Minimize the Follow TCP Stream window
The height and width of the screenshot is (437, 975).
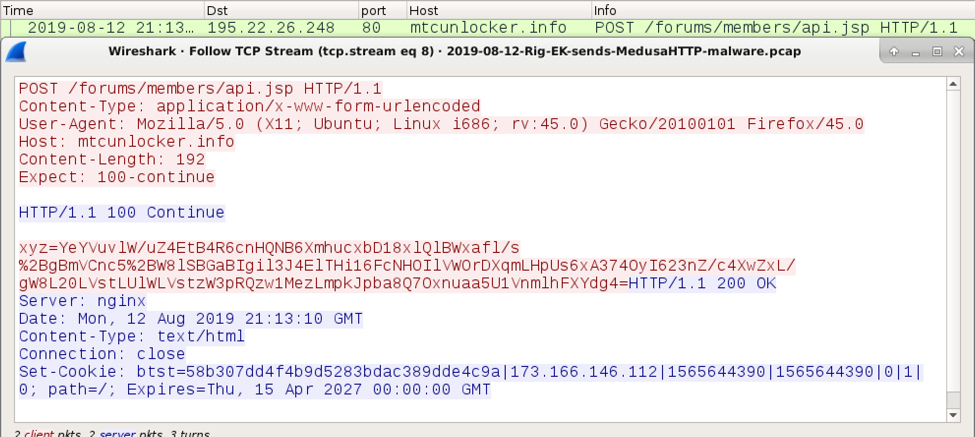(x=916, y=52)
